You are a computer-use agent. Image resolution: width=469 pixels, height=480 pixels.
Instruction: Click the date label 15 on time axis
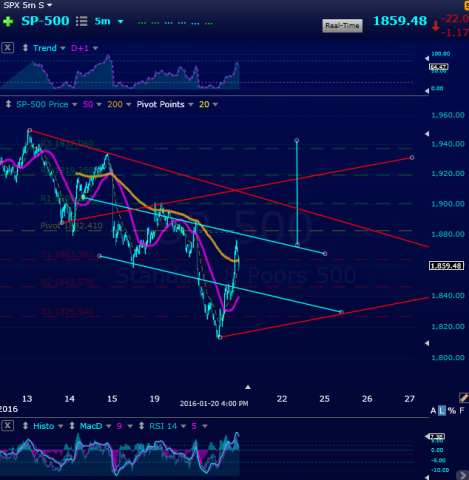pyautogui.click(x=112, y=399)
